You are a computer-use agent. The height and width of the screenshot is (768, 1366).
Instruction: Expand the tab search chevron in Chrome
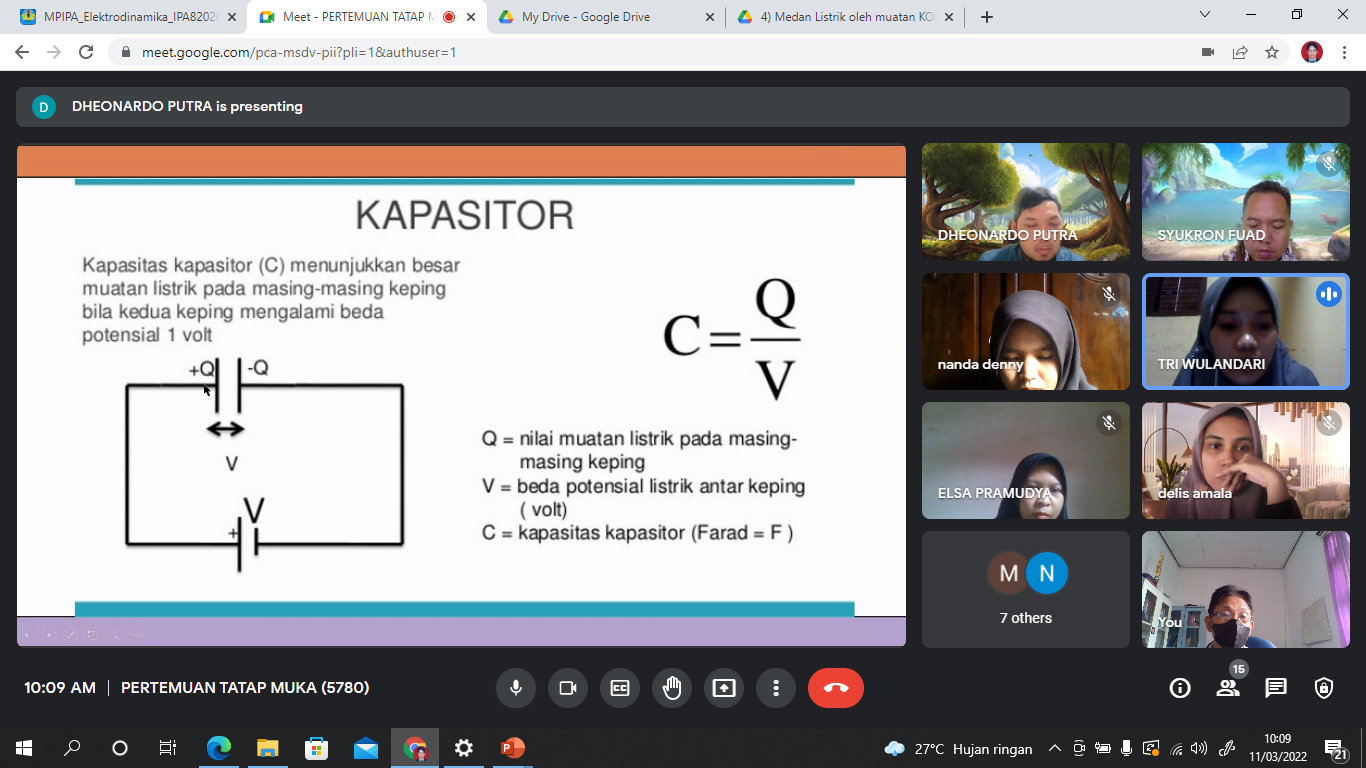[x=1205, y=15]
